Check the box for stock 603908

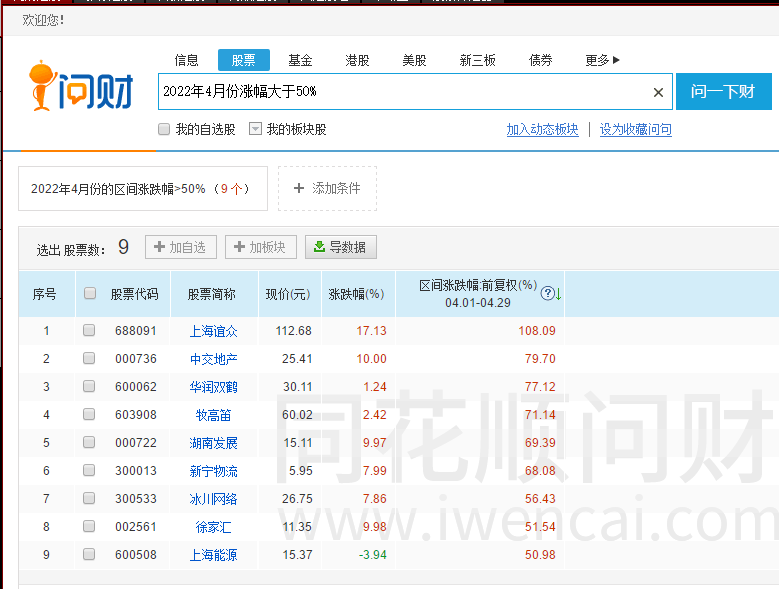tap(89, 414)
